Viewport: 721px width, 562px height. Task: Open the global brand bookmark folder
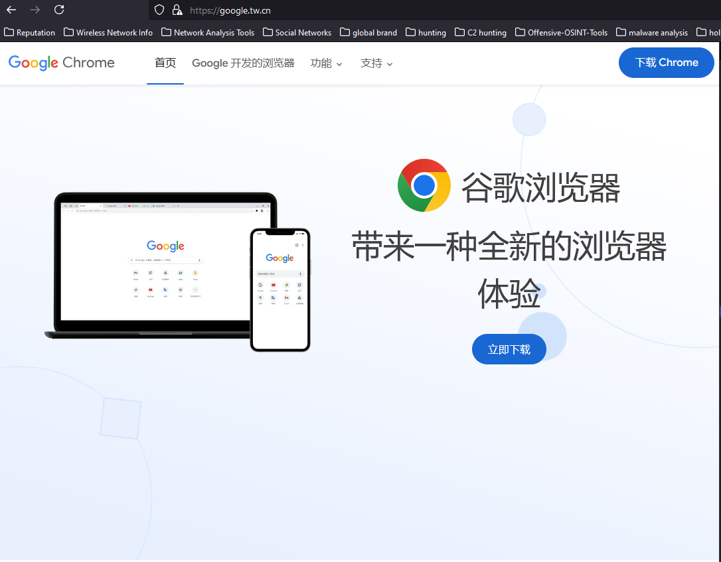coord(368,33)
